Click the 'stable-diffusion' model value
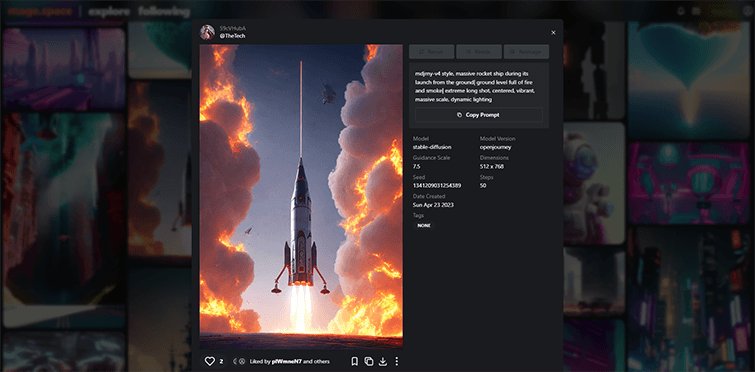This screenshot has height=372, width=755. [x=432, y=147]
